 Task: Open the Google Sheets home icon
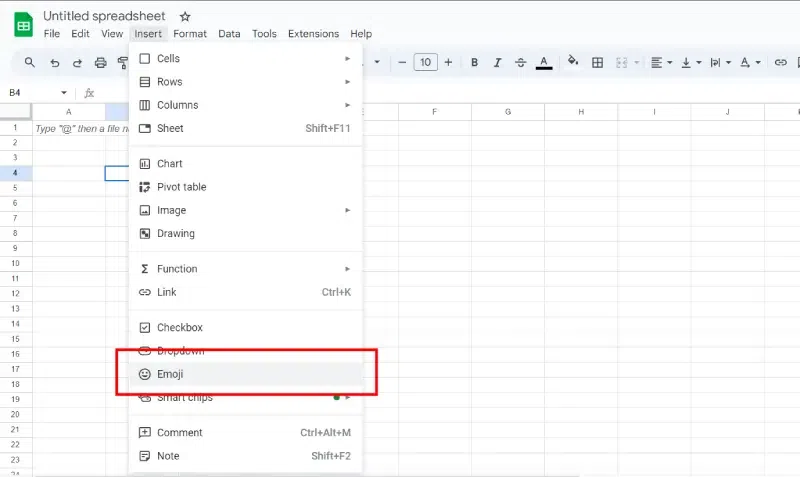tap(23, 24)
